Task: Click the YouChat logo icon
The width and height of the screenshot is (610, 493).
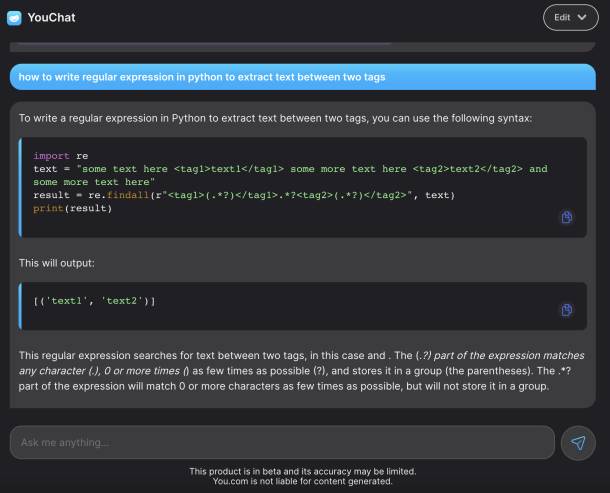Action: coord(14,18)
